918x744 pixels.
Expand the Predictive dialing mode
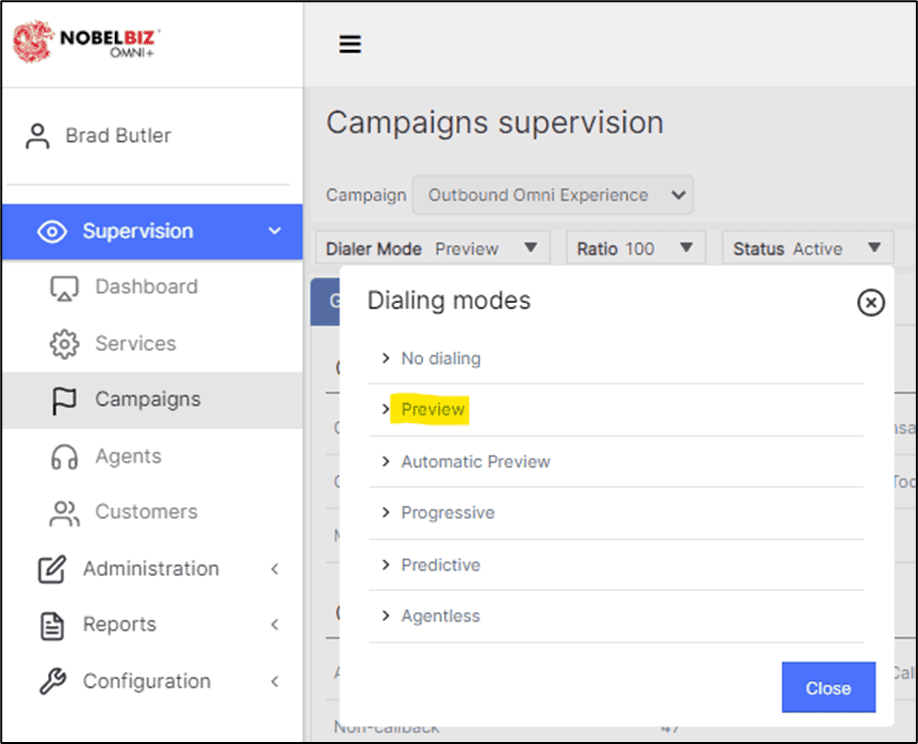pos(441,564)
